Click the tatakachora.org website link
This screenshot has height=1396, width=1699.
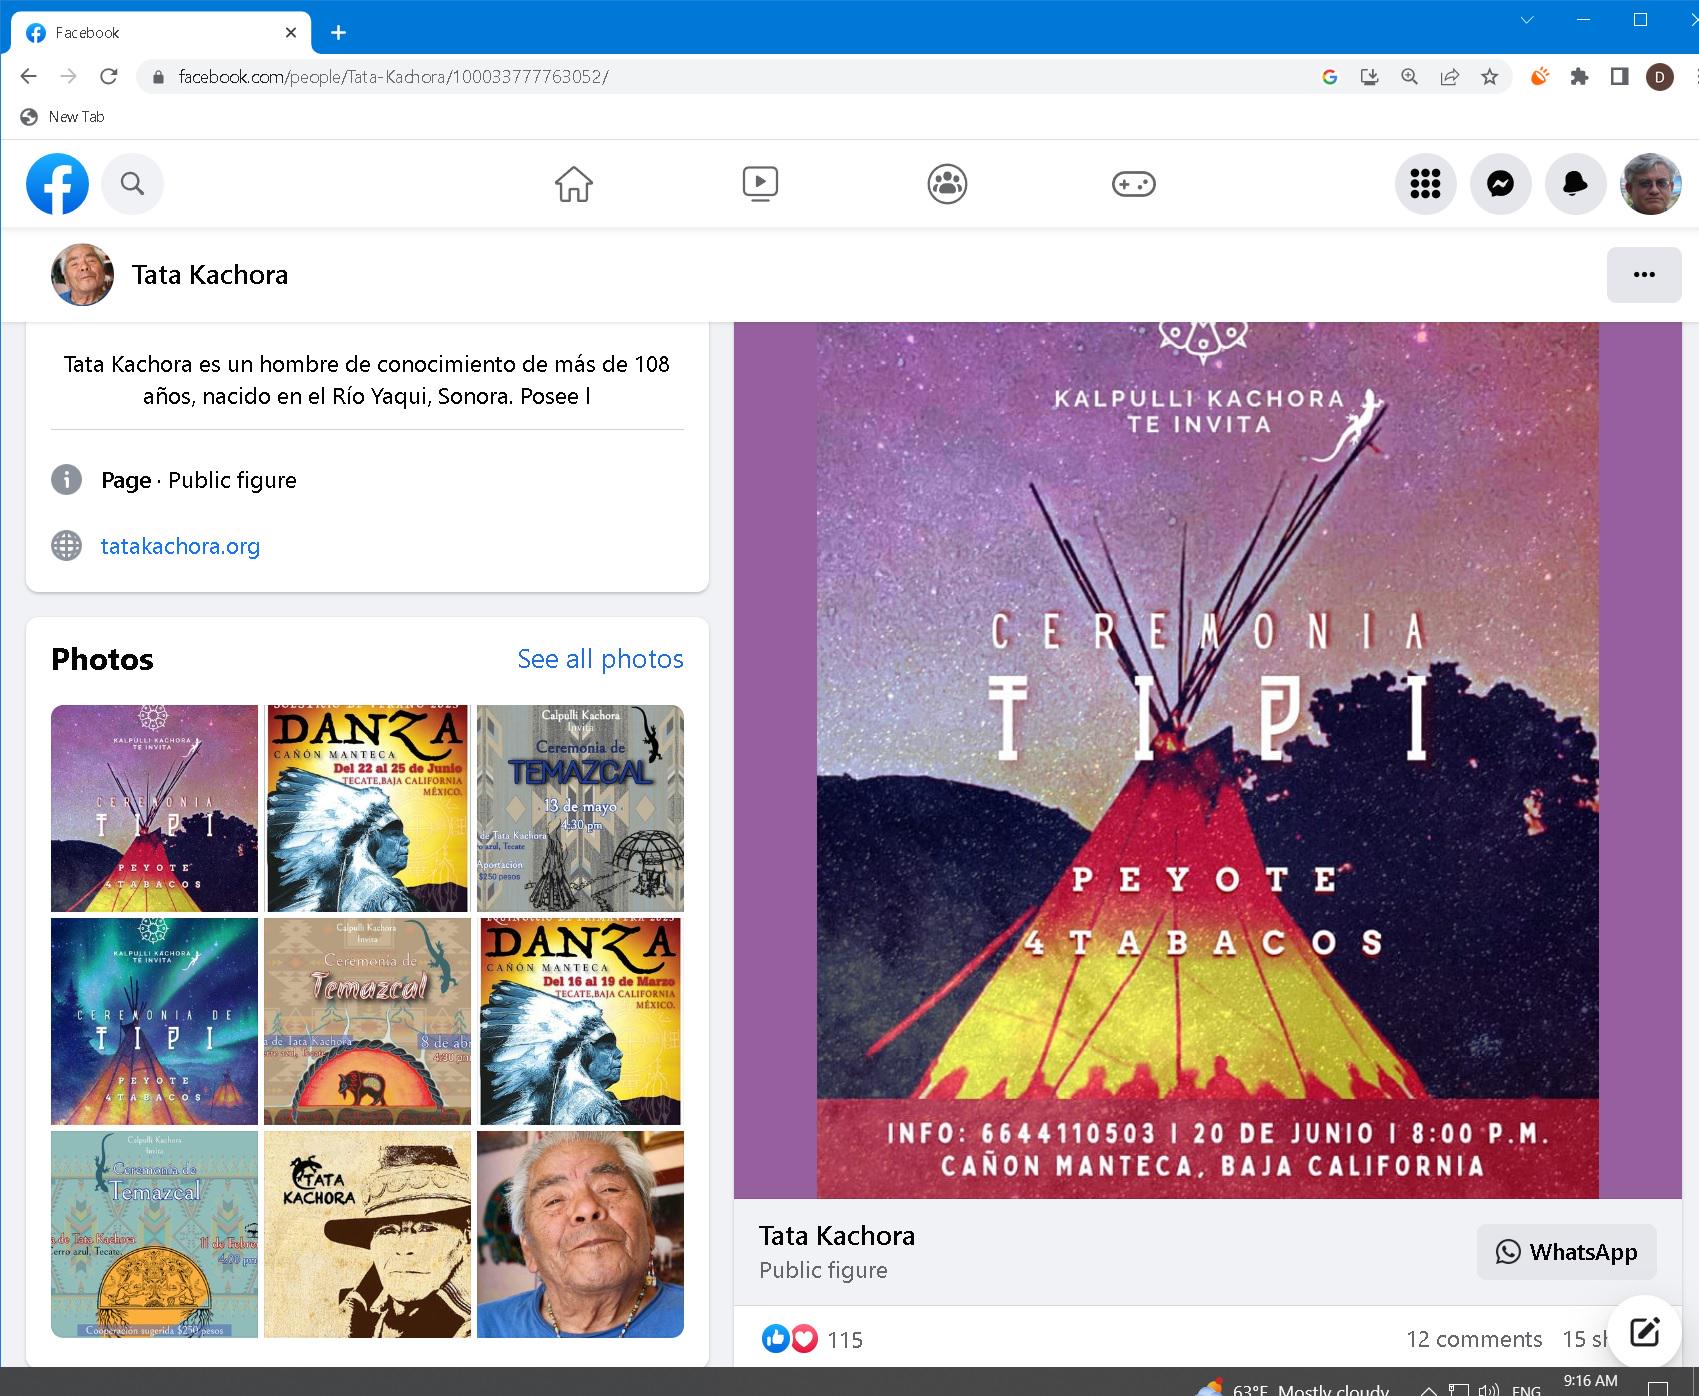[x=180, y=546]
